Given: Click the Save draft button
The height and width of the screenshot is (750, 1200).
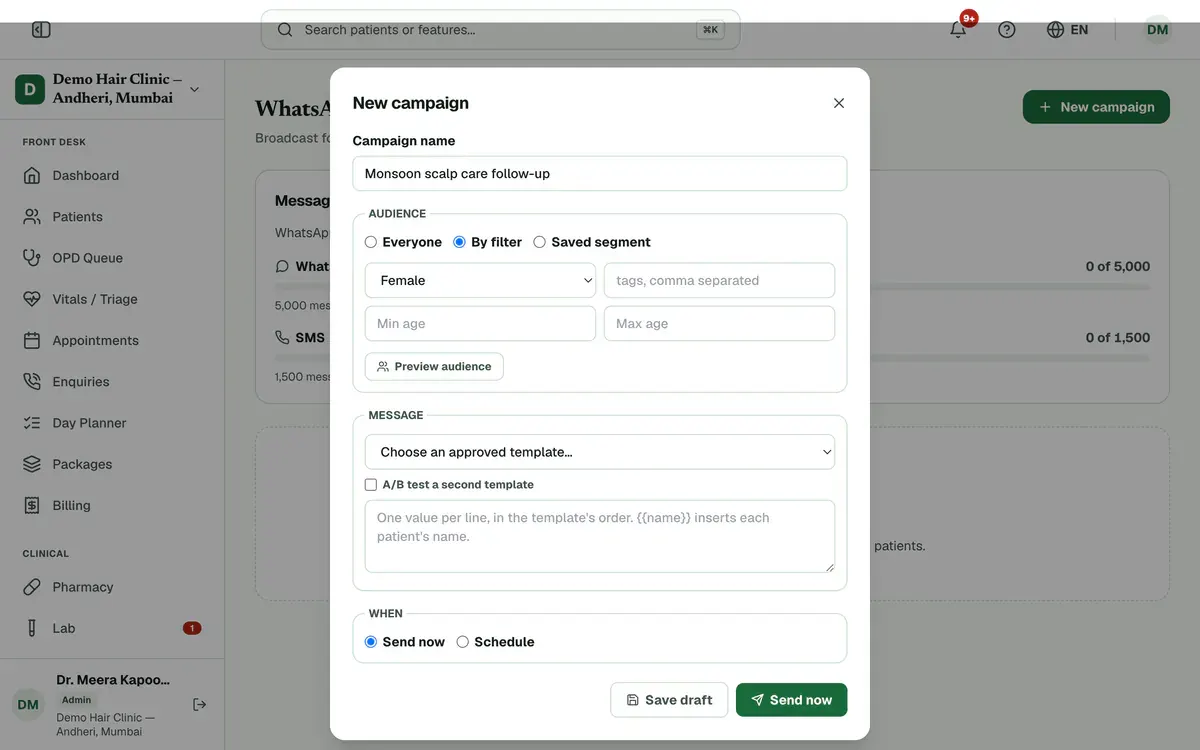Looking at the screenshot, I should [x=669, y=700].
